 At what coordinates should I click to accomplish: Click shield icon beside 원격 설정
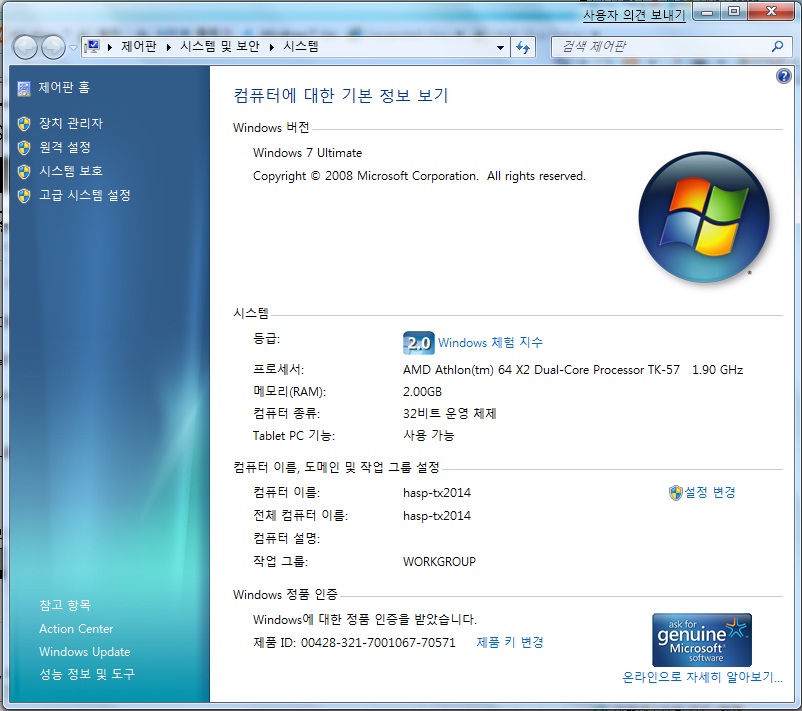[x=24, y=147]
